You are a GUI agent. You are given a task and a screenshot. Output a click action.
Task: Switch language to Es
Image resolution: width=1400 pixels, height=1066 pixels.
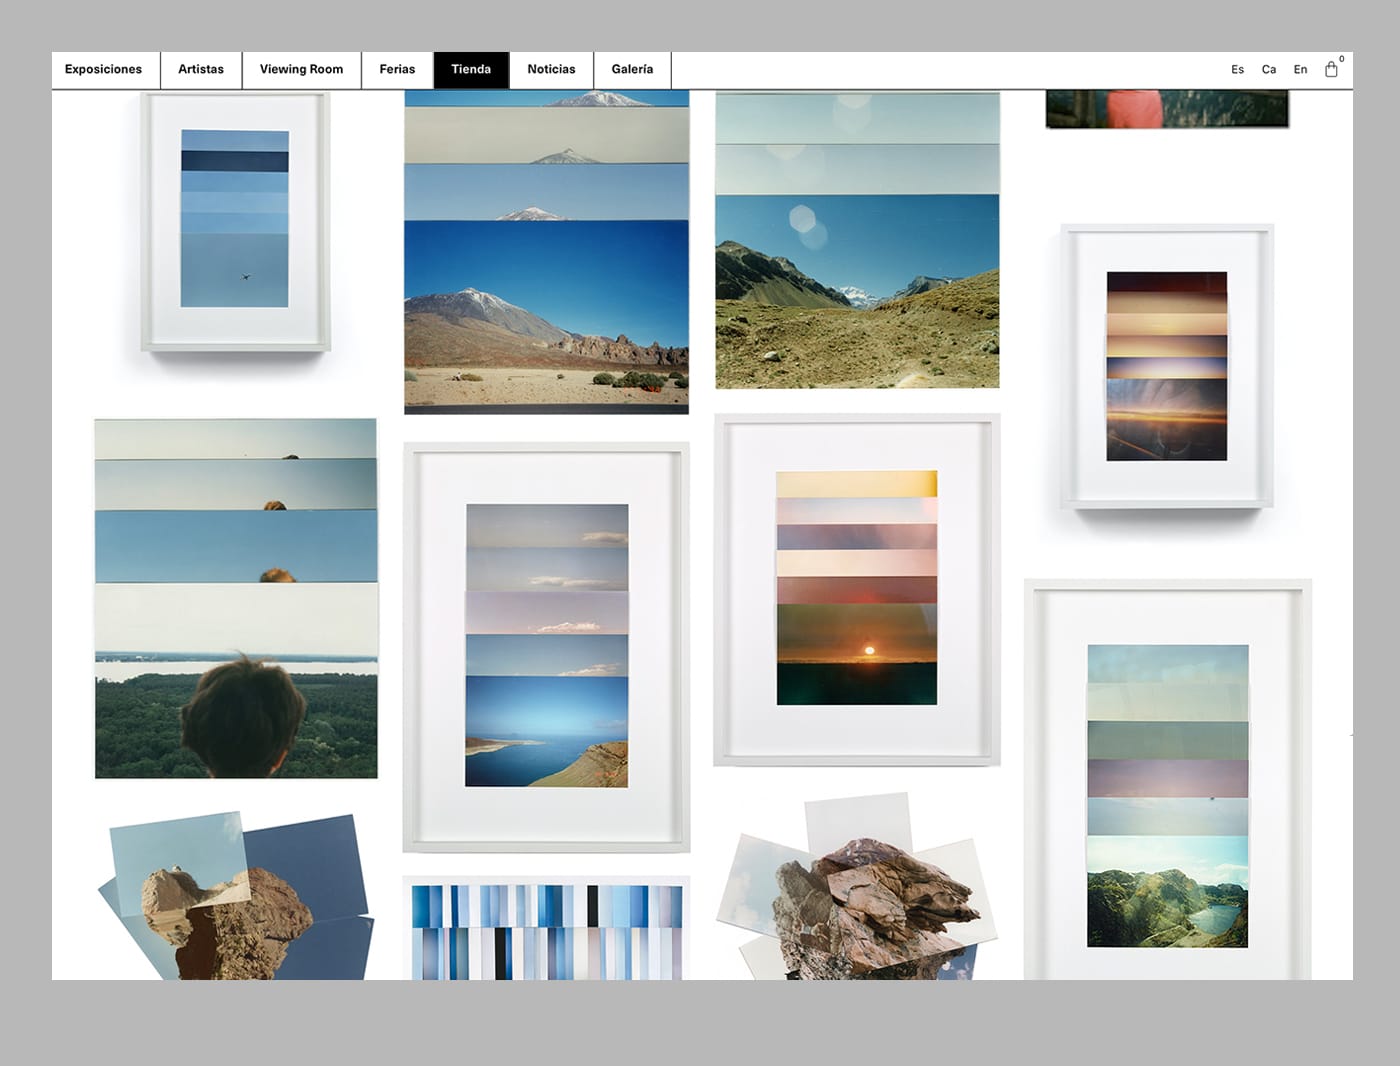pos(1238,69)
